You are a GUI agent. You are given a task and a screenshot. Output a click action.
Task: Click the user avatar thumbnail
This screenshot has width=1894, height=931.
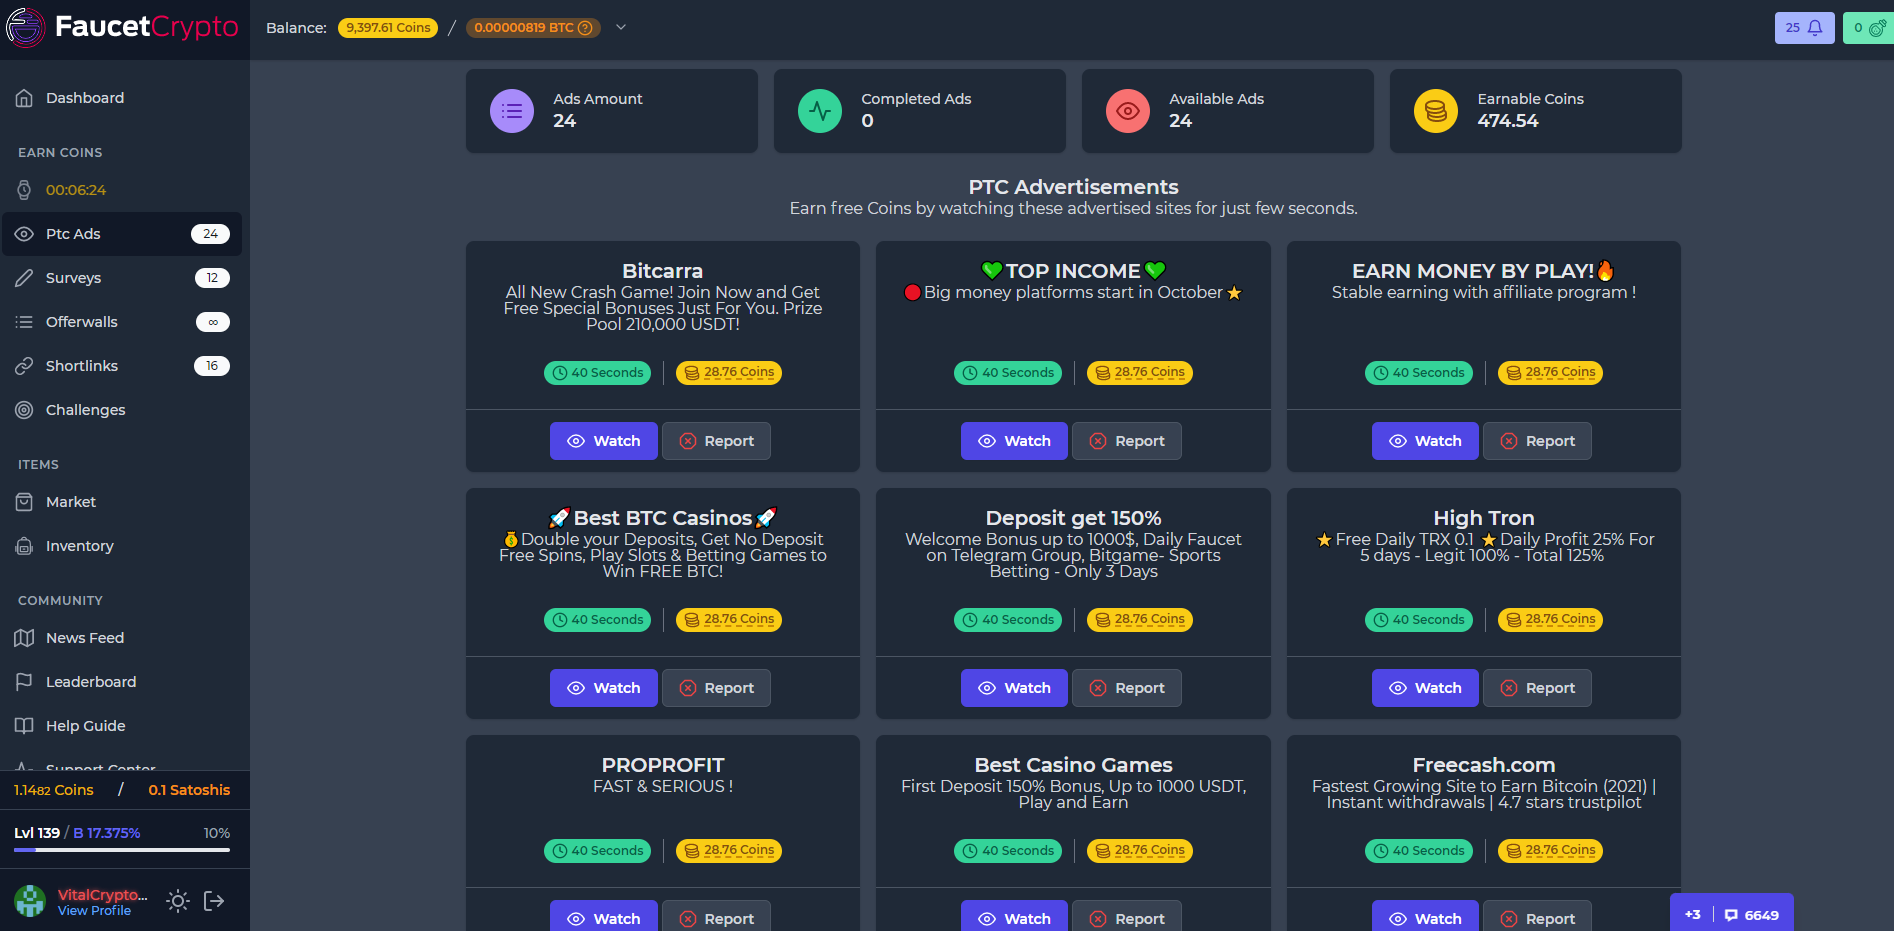coord(30,901)
